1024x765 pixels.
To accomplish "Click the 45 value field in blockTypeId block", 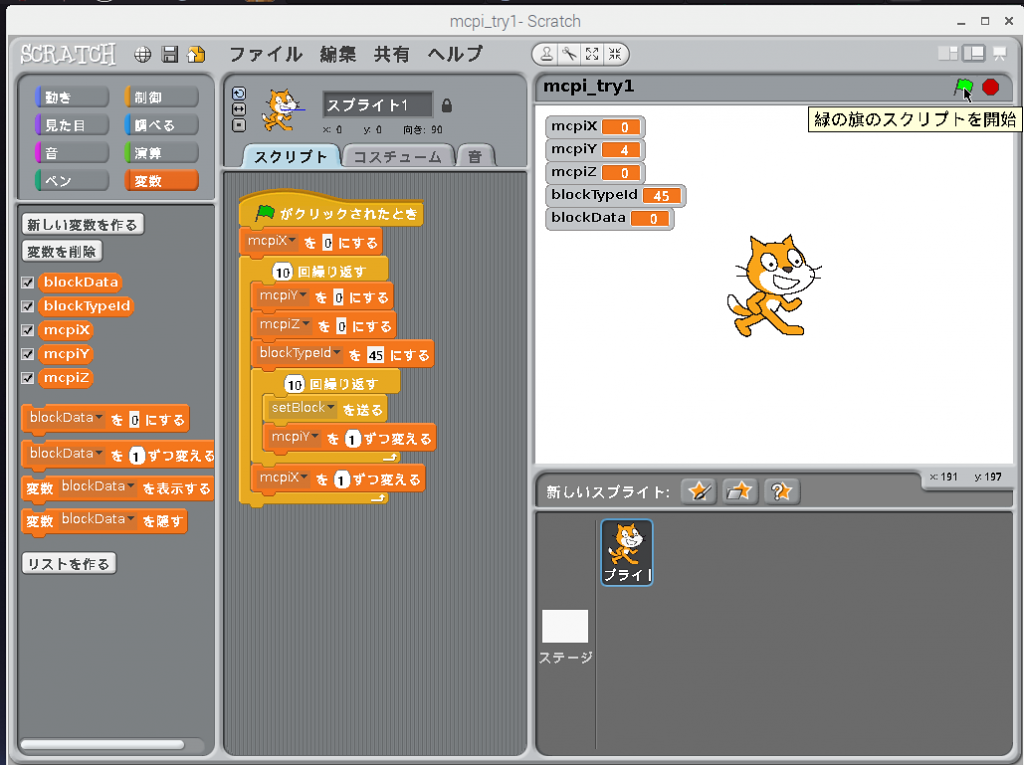I will [x=376, y=355].
